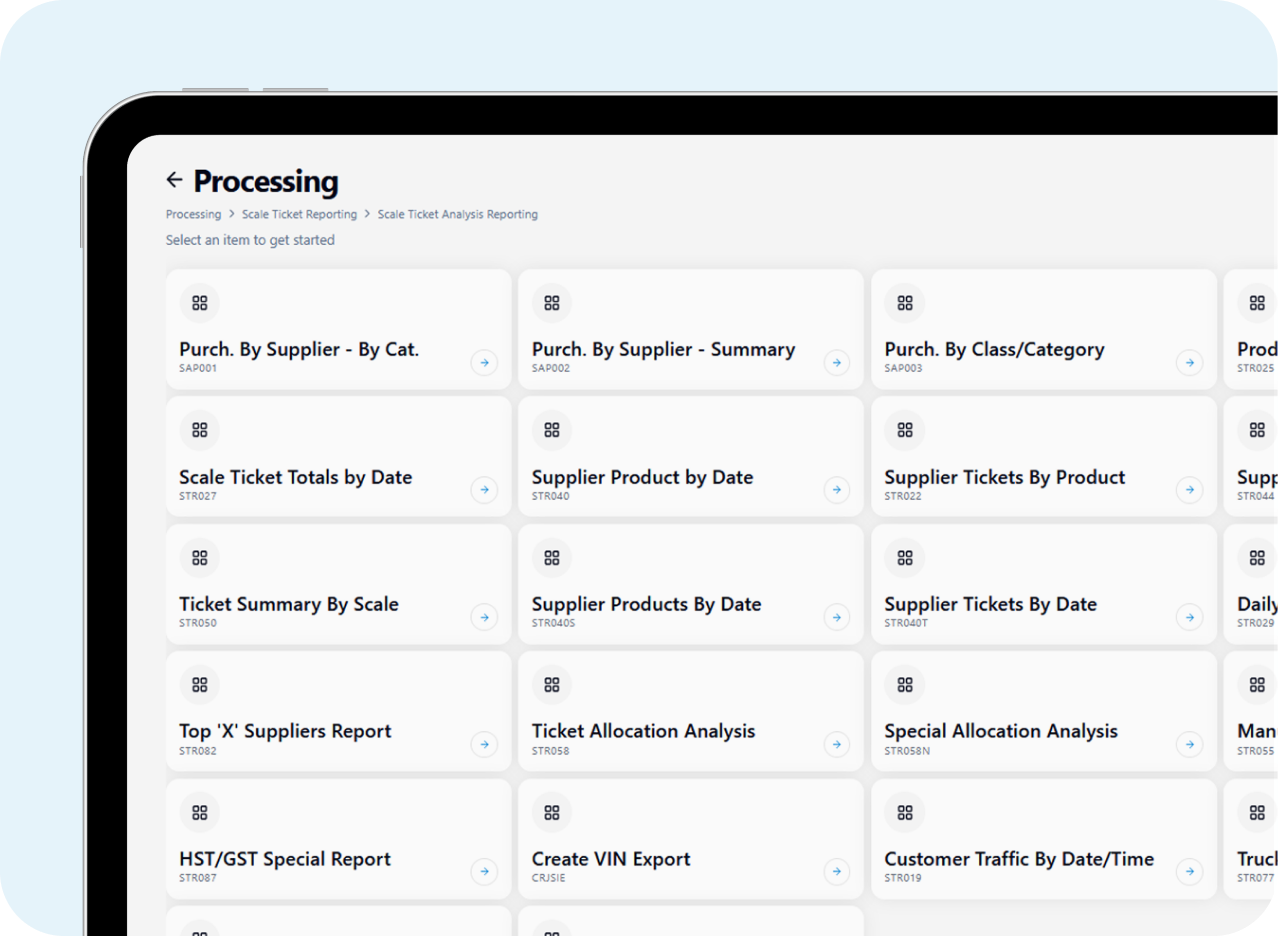This screenshot has height=936, width=1278.
Task: Click grid icon on Purch. By Class/Category card
Action: (x=905, y=303)
